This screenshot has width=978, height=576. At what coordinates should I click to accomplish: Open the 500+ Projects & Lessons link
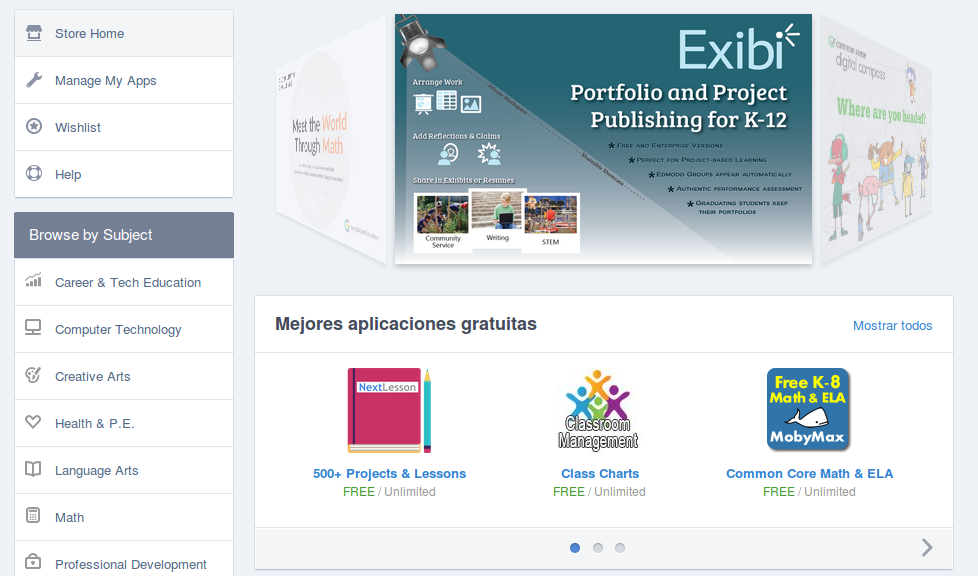(389, 474)
